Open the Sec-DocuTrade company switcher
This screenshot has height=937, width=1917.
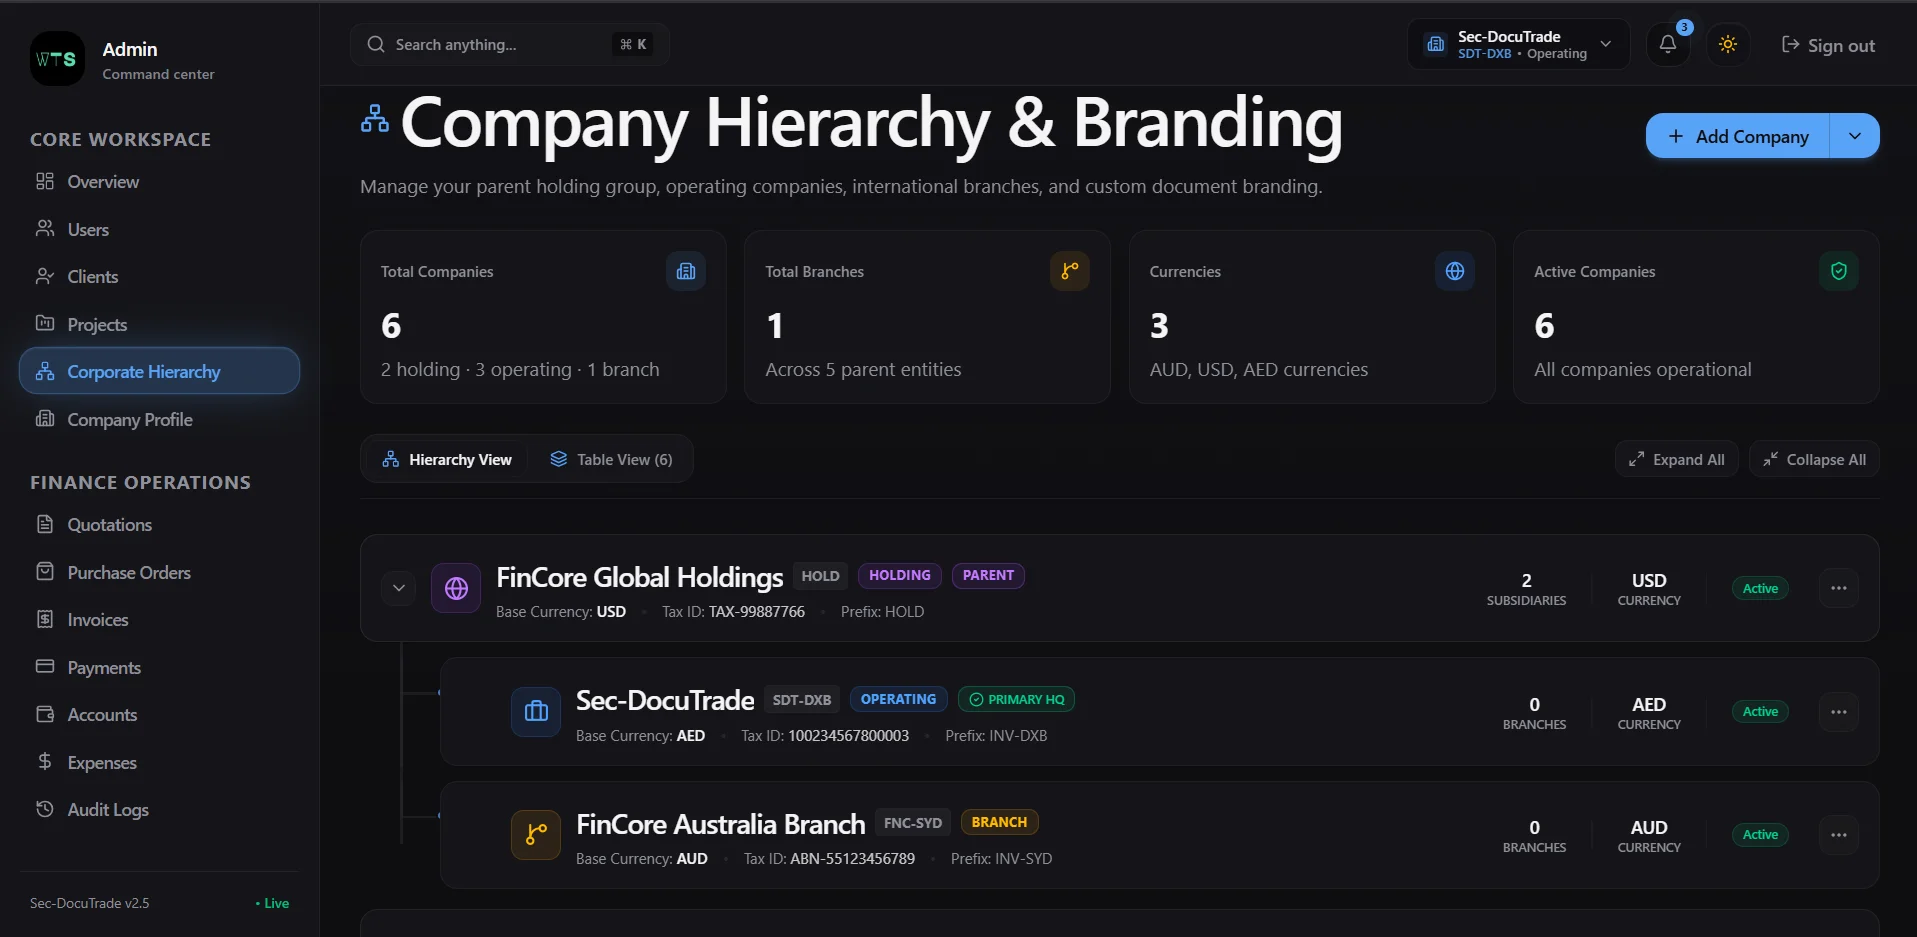(1519, 45)
